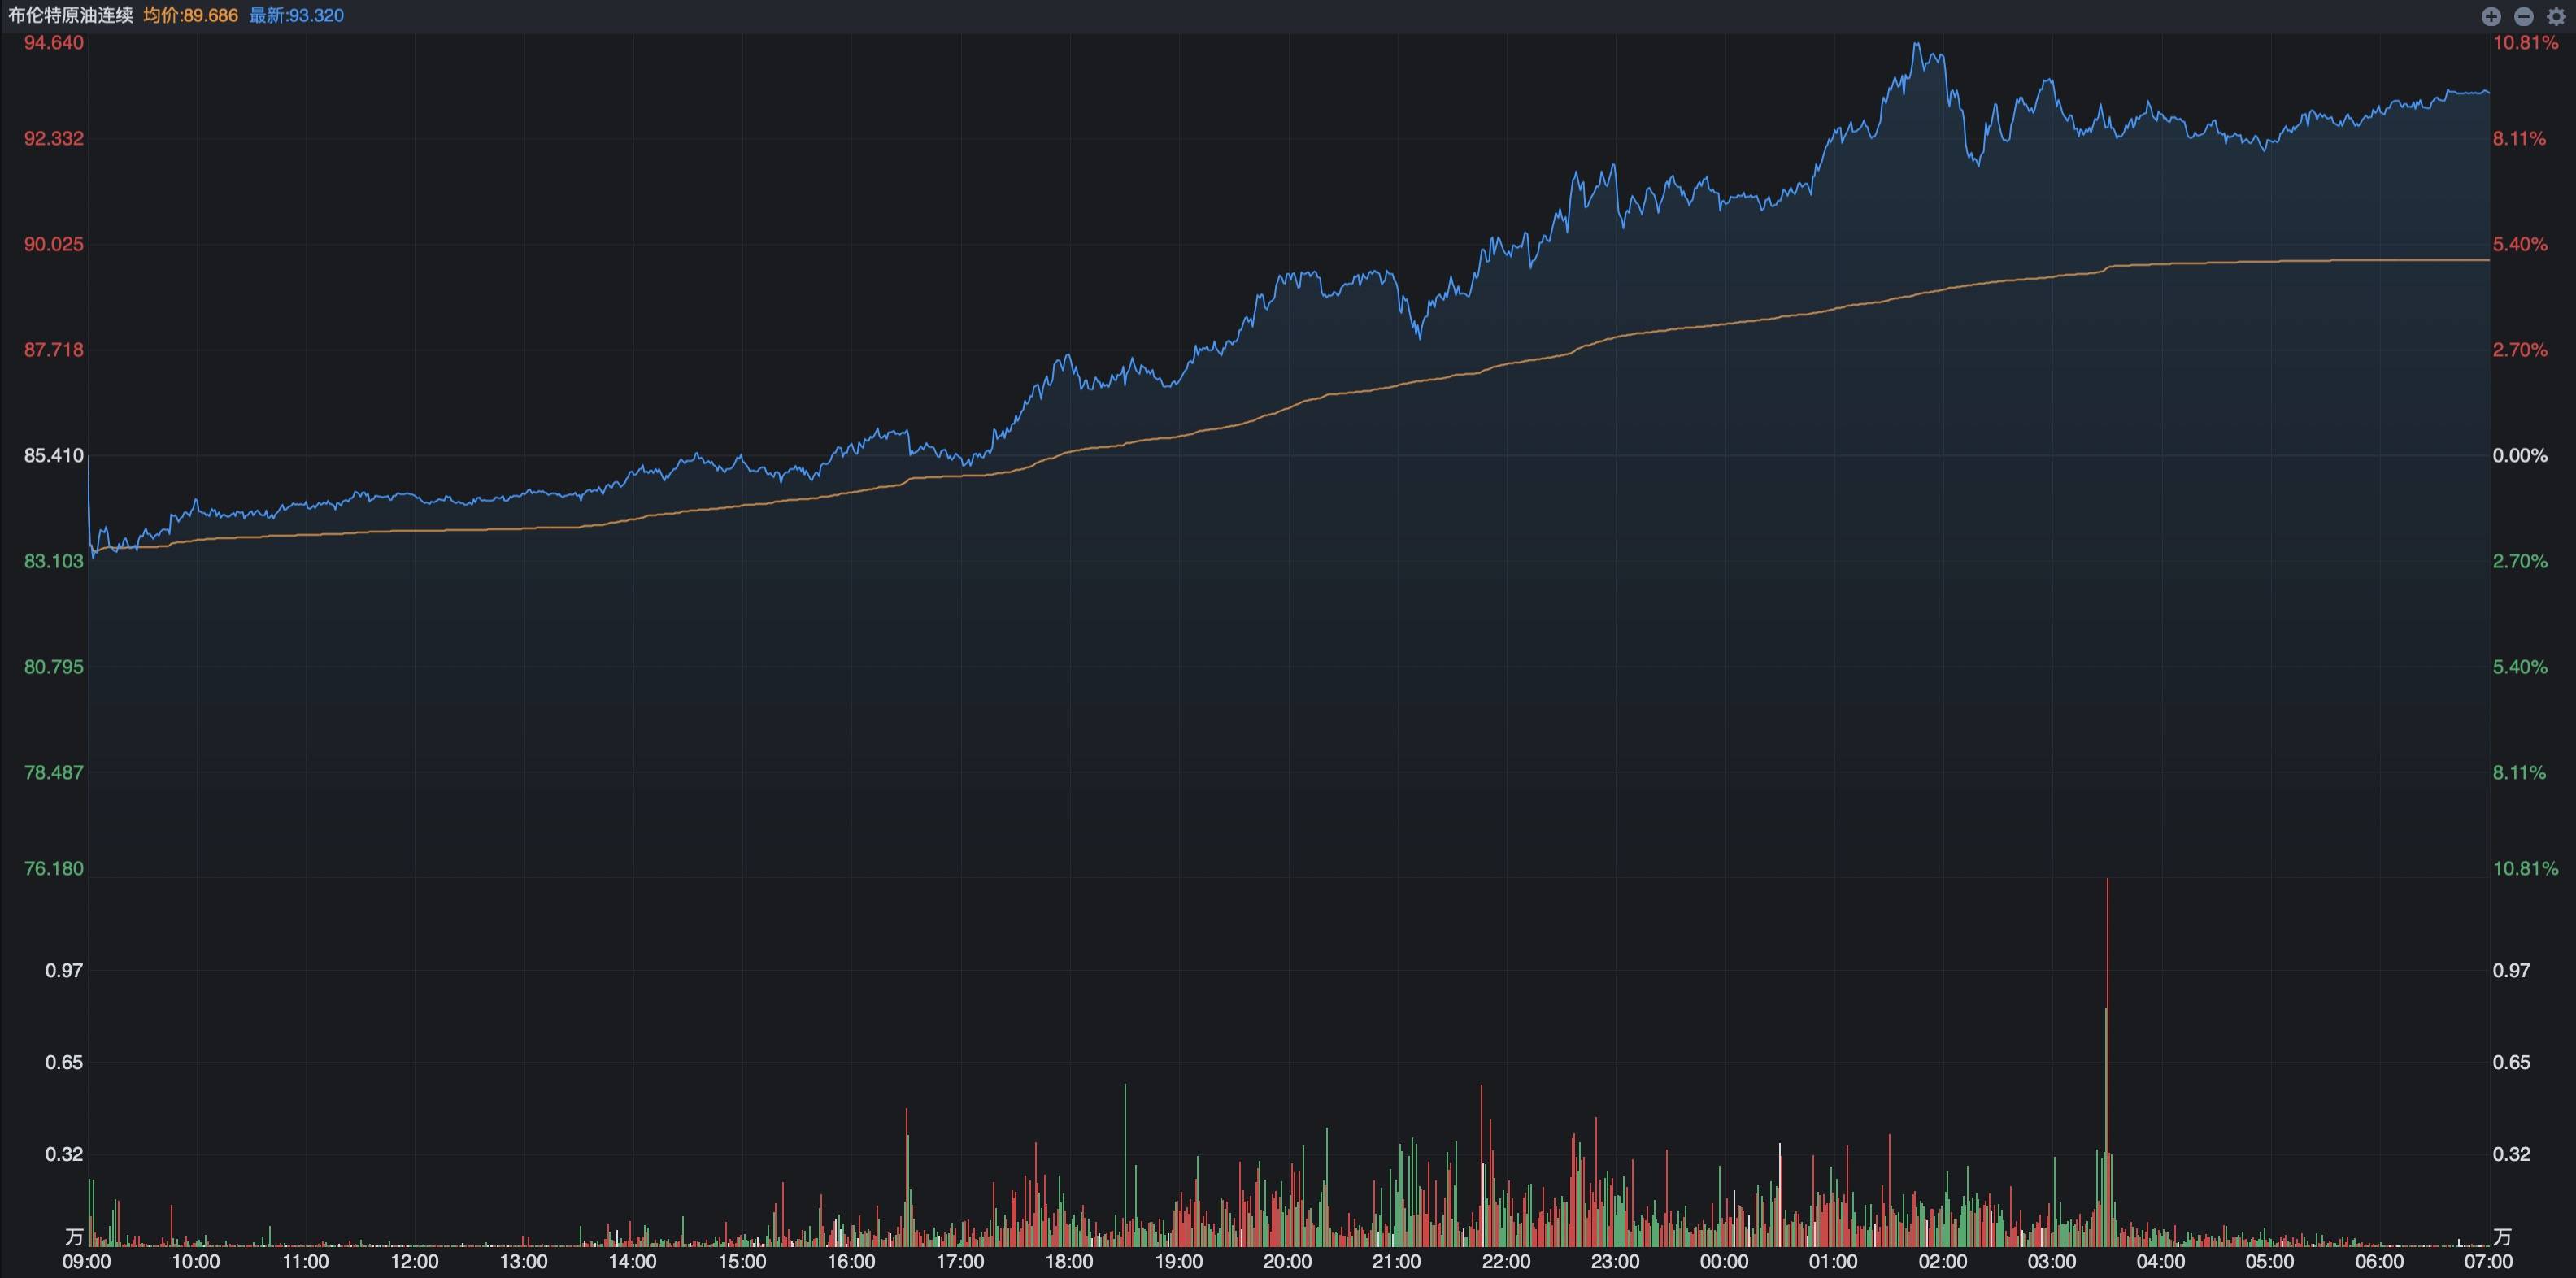Image resolution: width=2576 pixels, height=1278 pixels.
Task: Click the 76.180 lowest price label
Action: (54, 868)
